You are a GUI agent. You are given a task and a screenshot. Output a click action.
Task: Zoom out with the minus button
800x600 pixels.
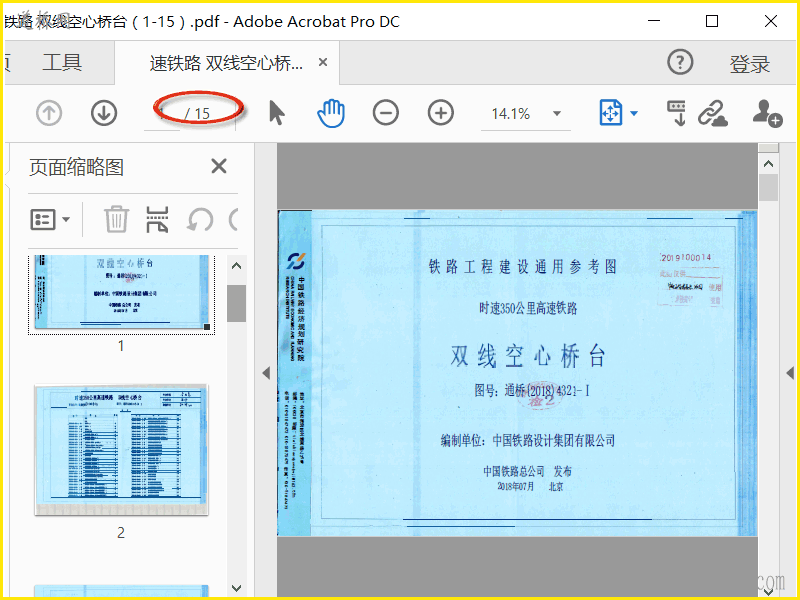click(x=386, y=113)
